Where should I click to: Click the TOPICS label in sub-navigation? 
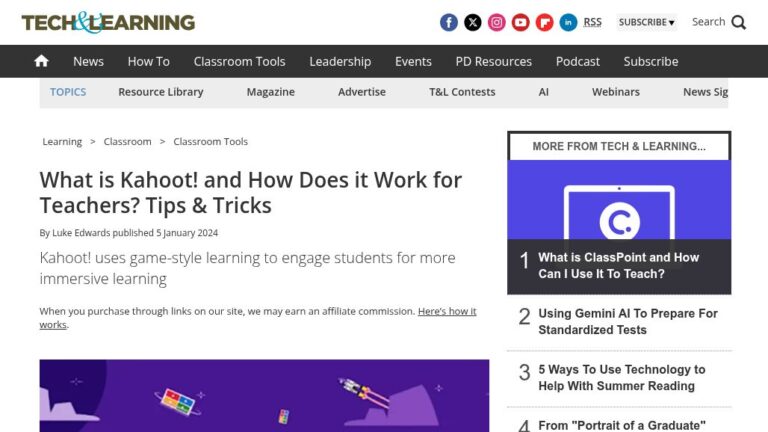(x=68, y=92)
